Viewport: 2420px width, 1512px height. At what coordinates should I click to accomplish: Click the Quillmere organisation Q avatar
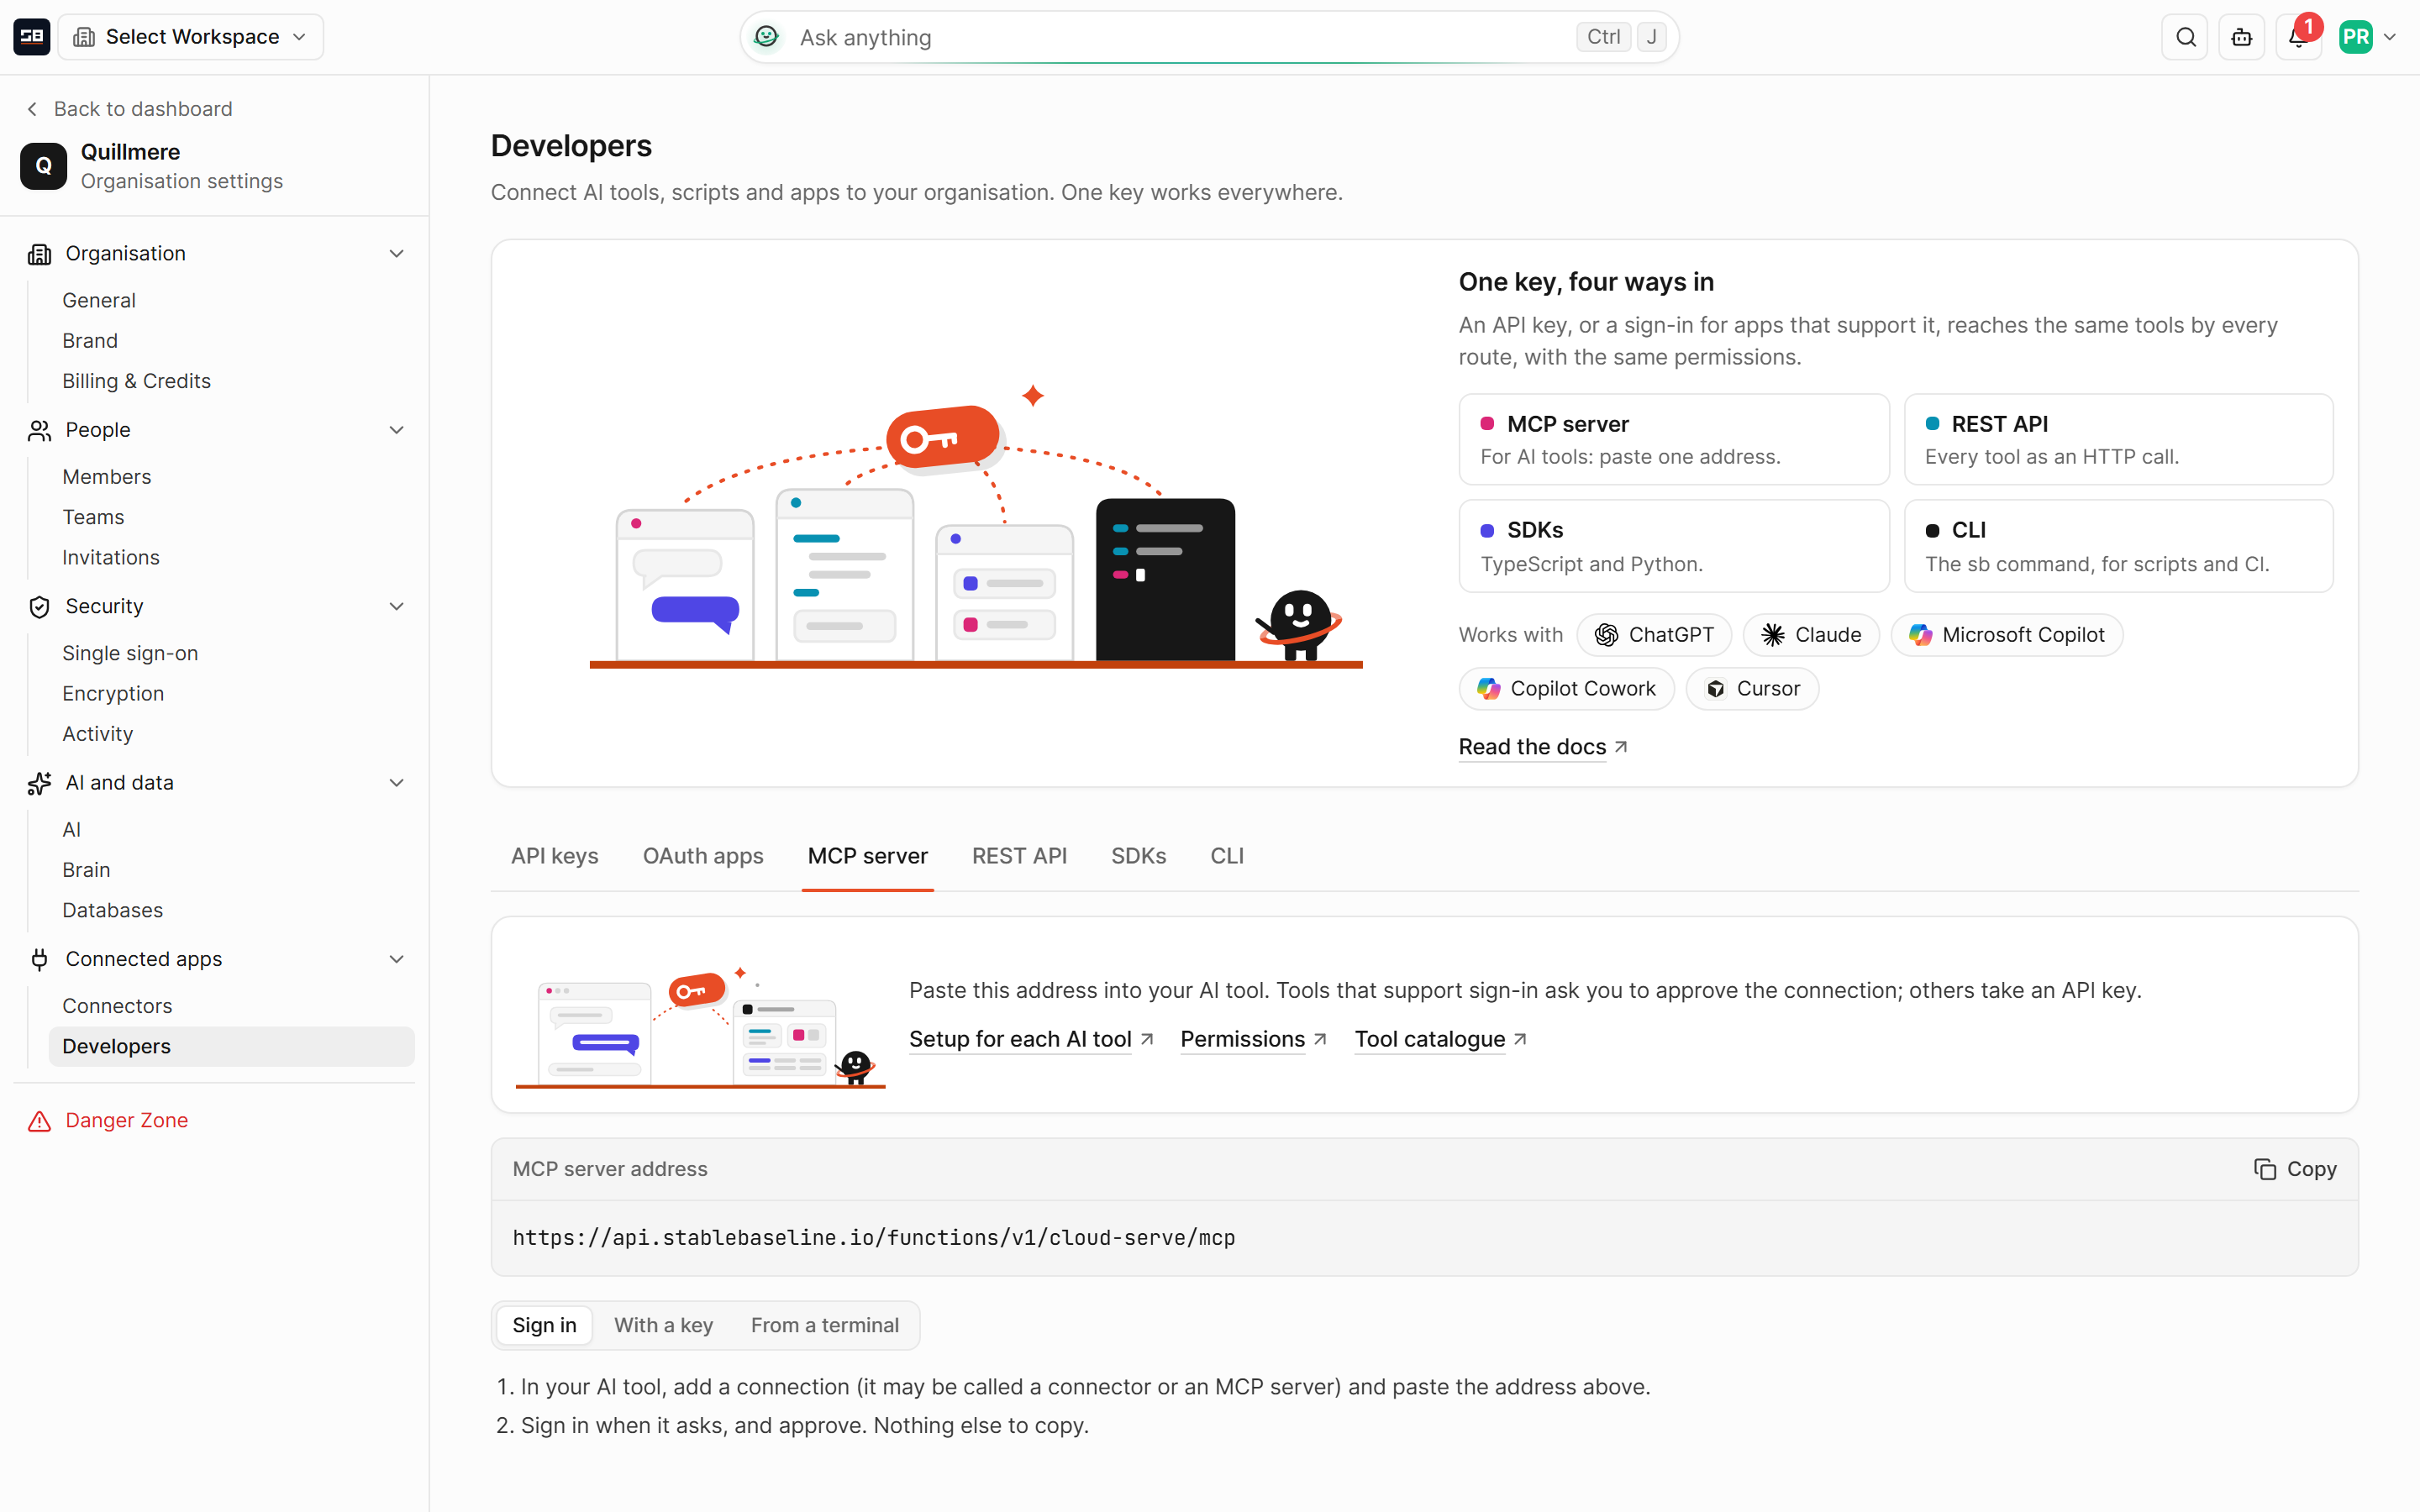(x=44, y=166)
